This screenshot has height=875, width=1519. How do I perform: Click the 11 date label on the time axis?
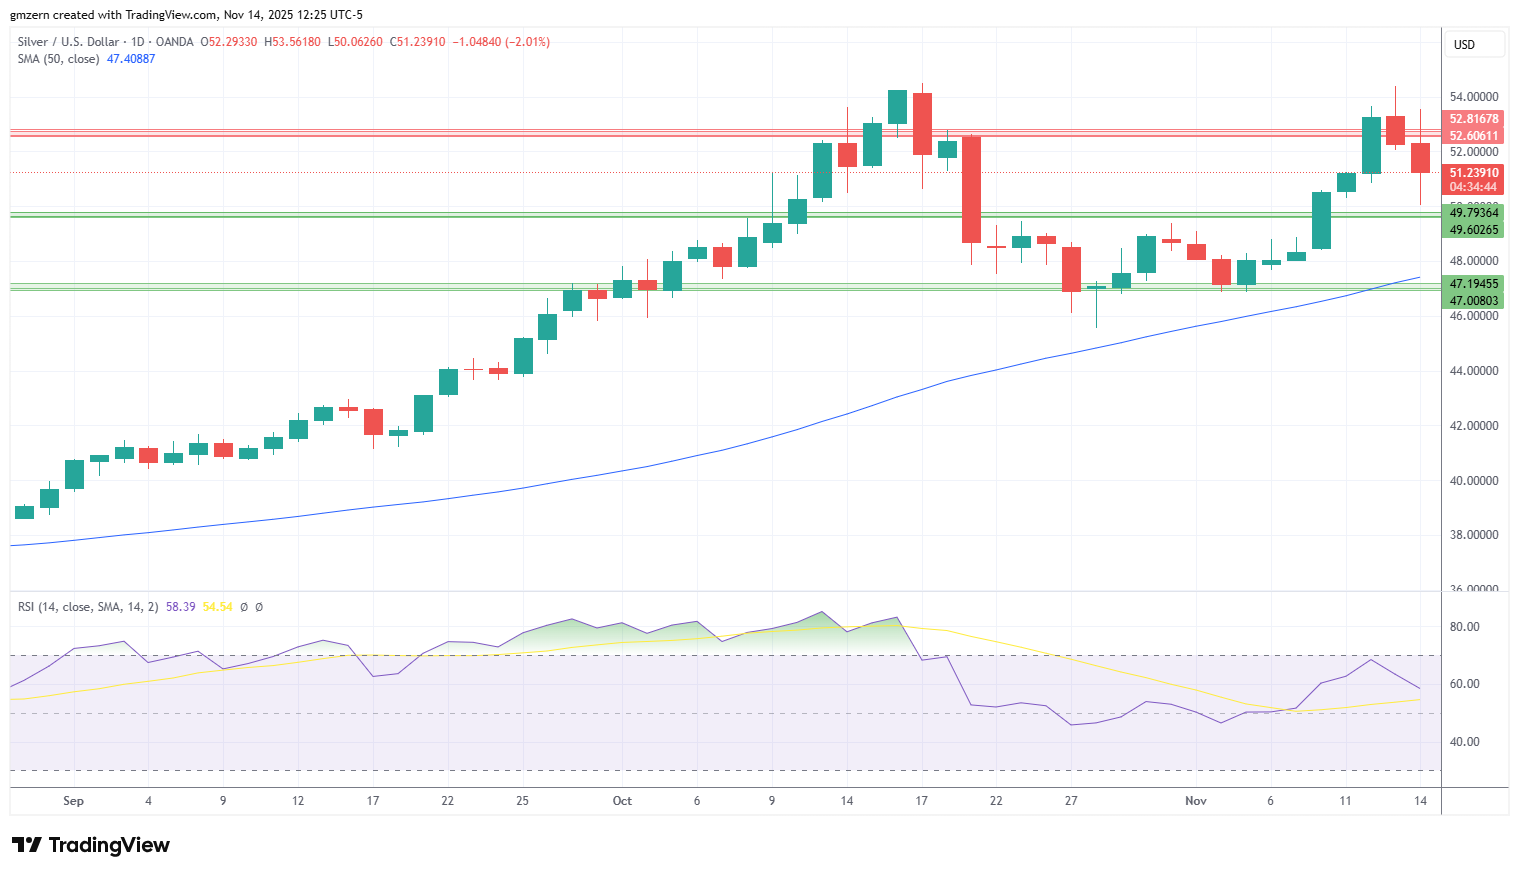click(x=1345, y=801)
